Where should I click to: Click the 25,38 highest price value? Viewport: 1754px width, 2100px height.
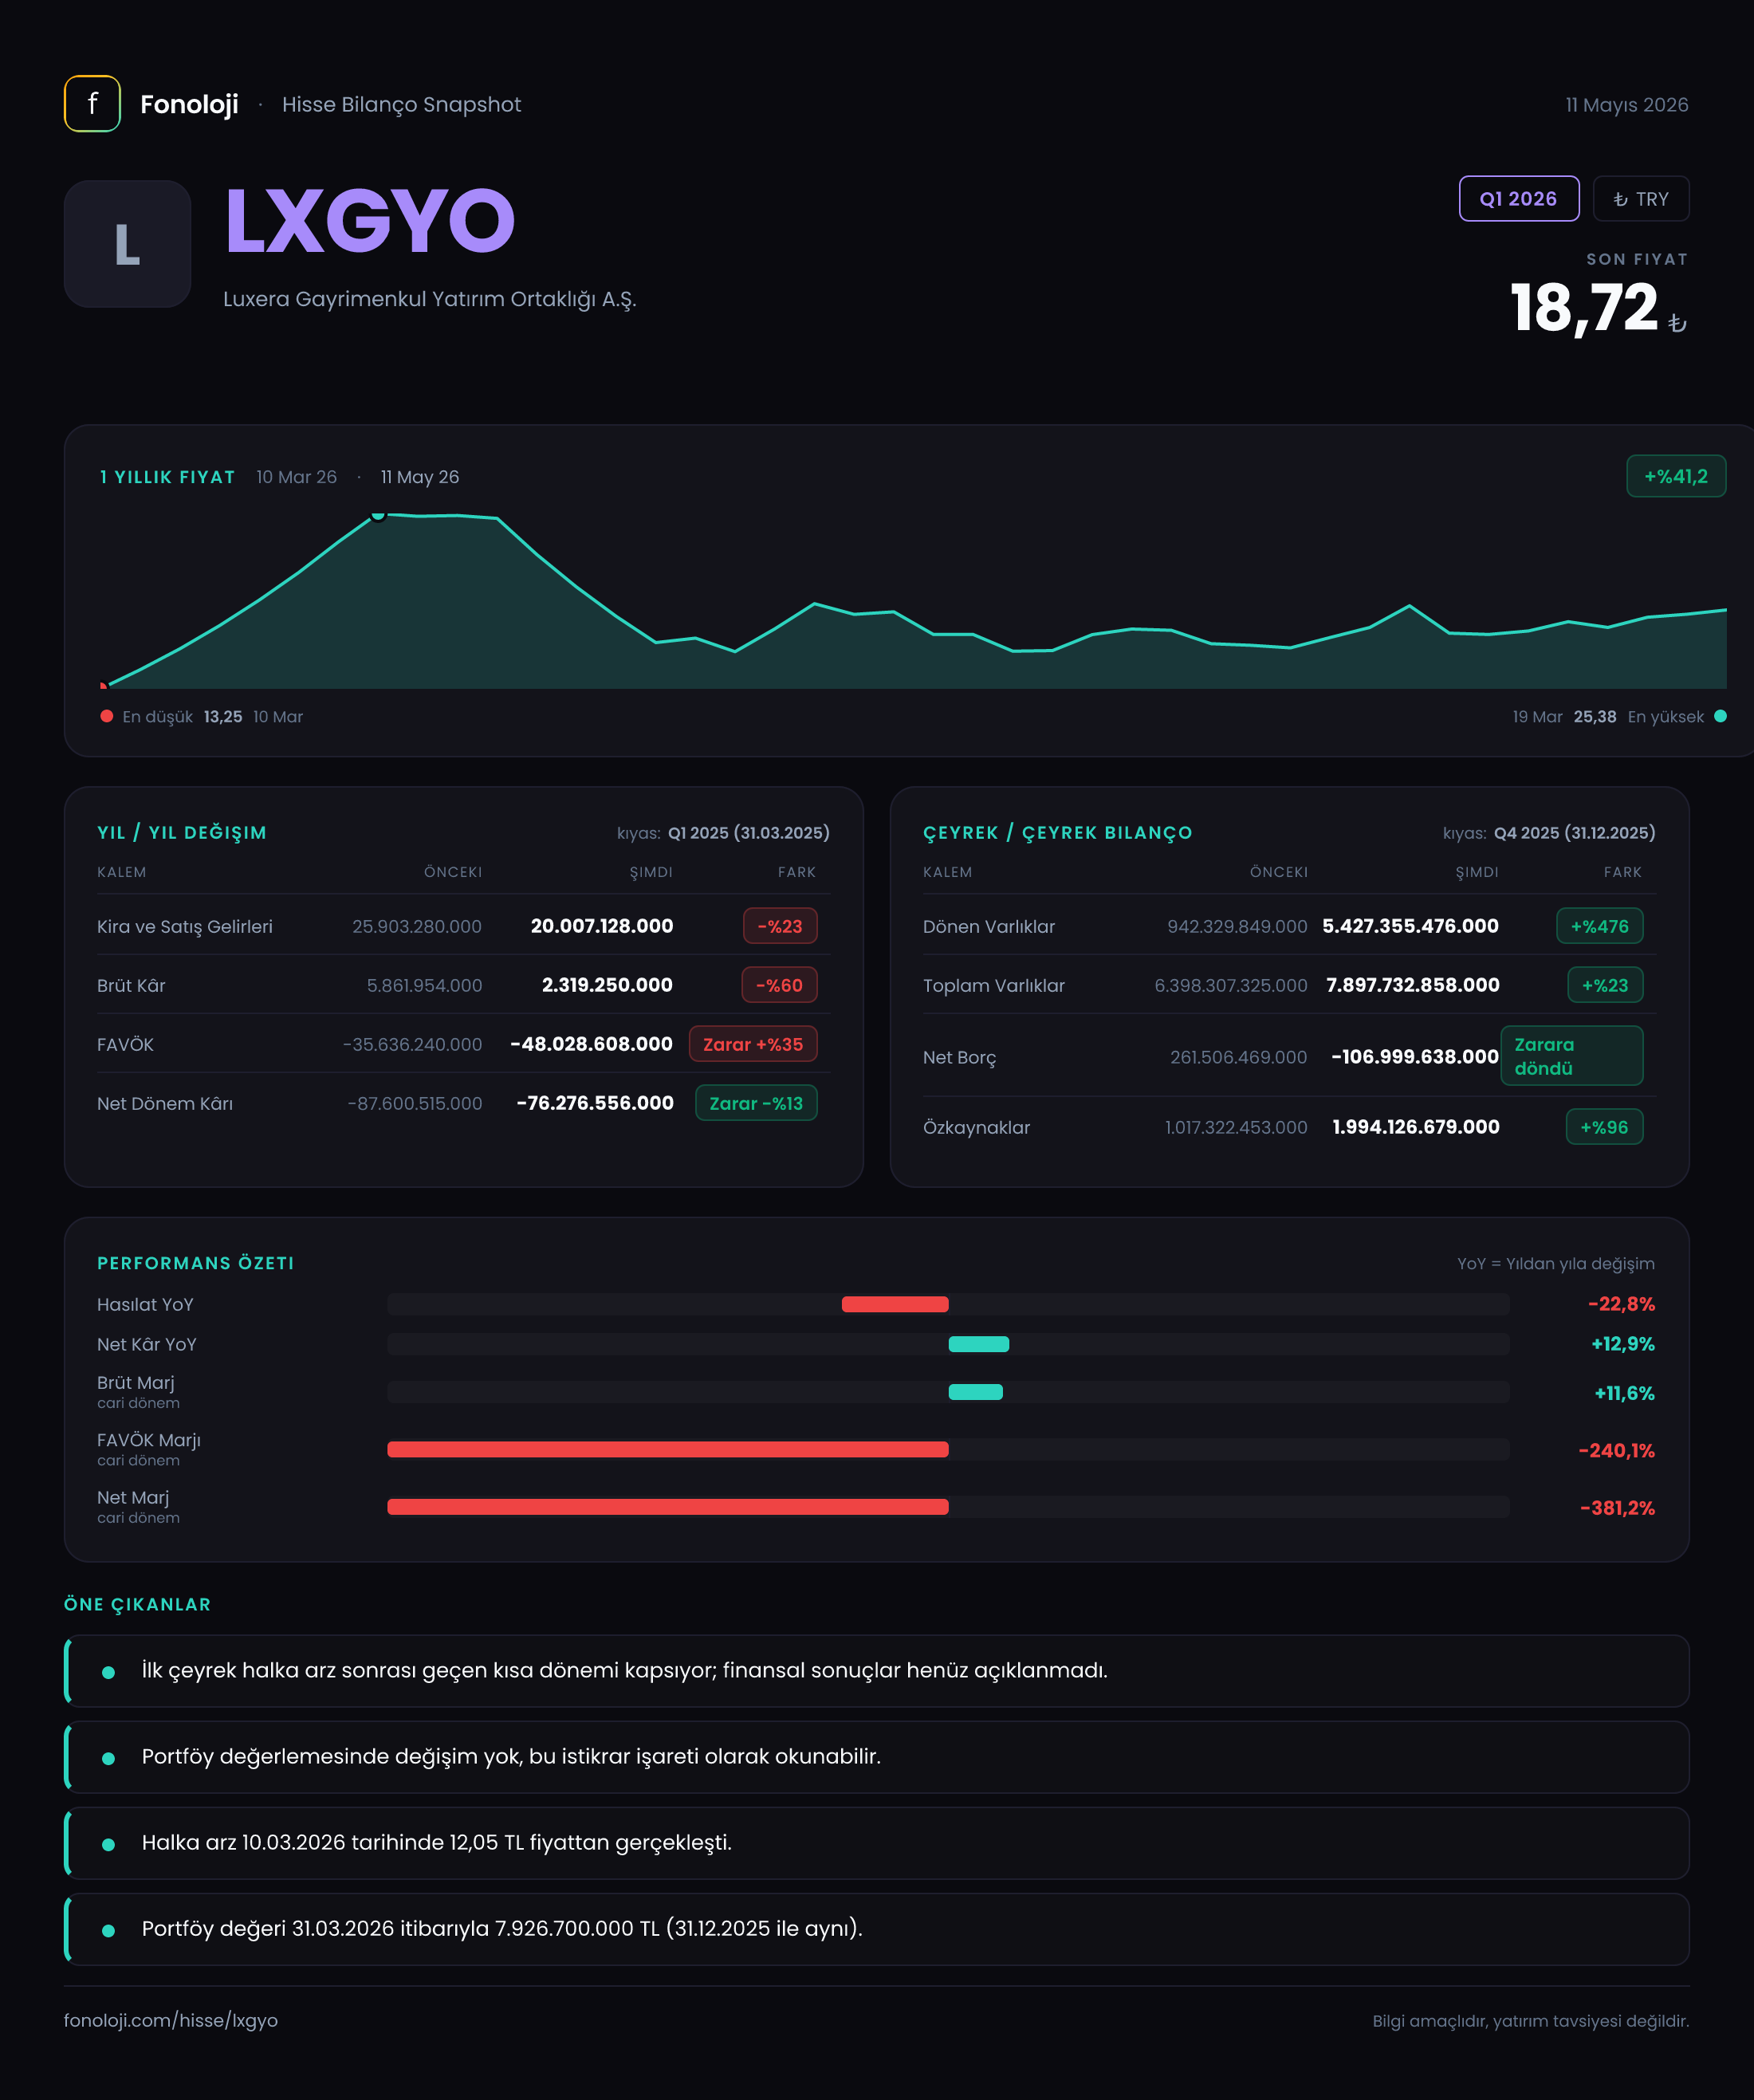pos(1595,717)
